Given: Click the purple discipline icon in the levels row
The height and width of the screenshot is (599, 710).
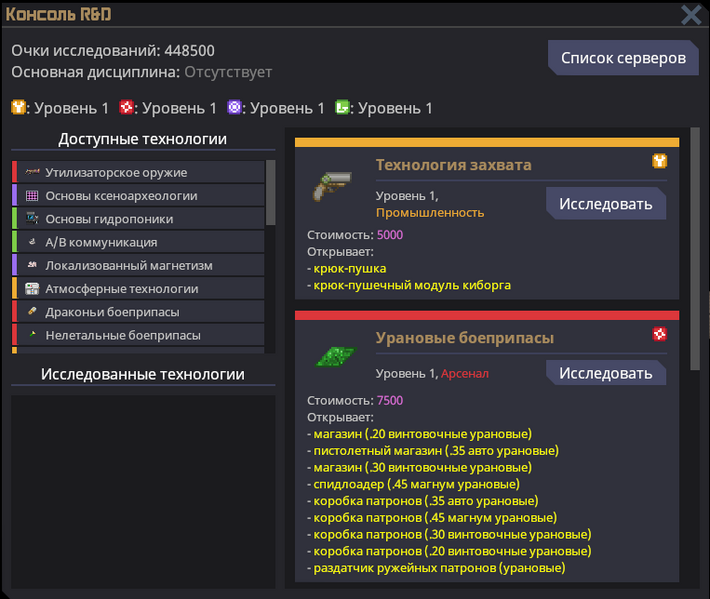Looking at the screenshot, I should tap(234, 107).
